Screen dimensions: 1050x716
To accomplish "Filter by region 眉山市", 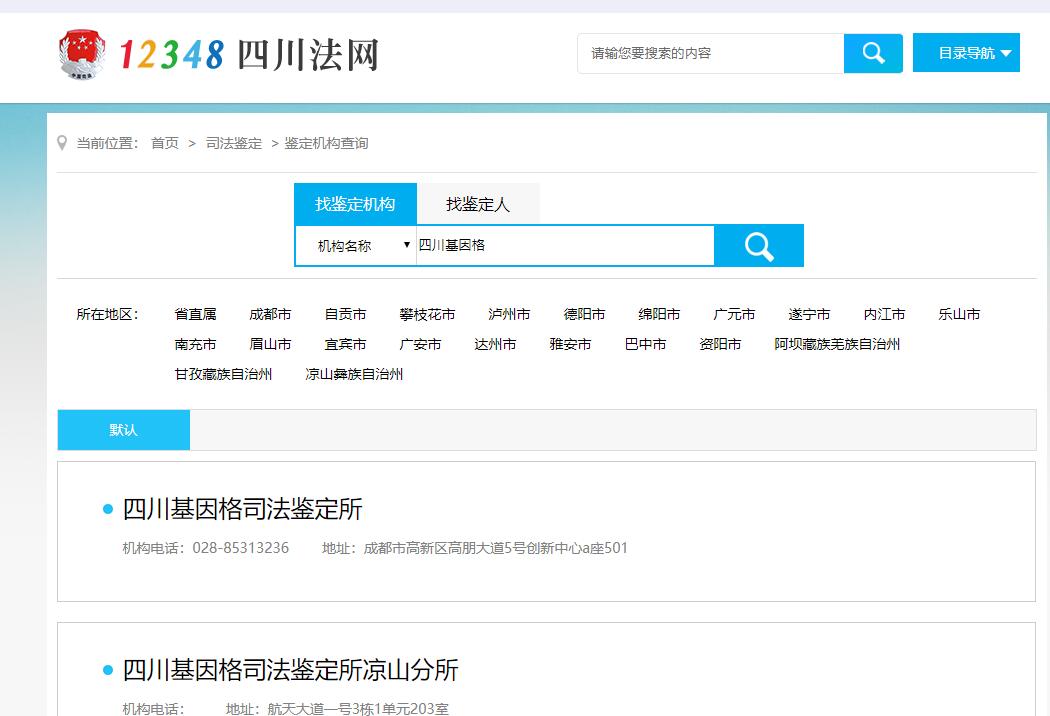I will [271, 344].
